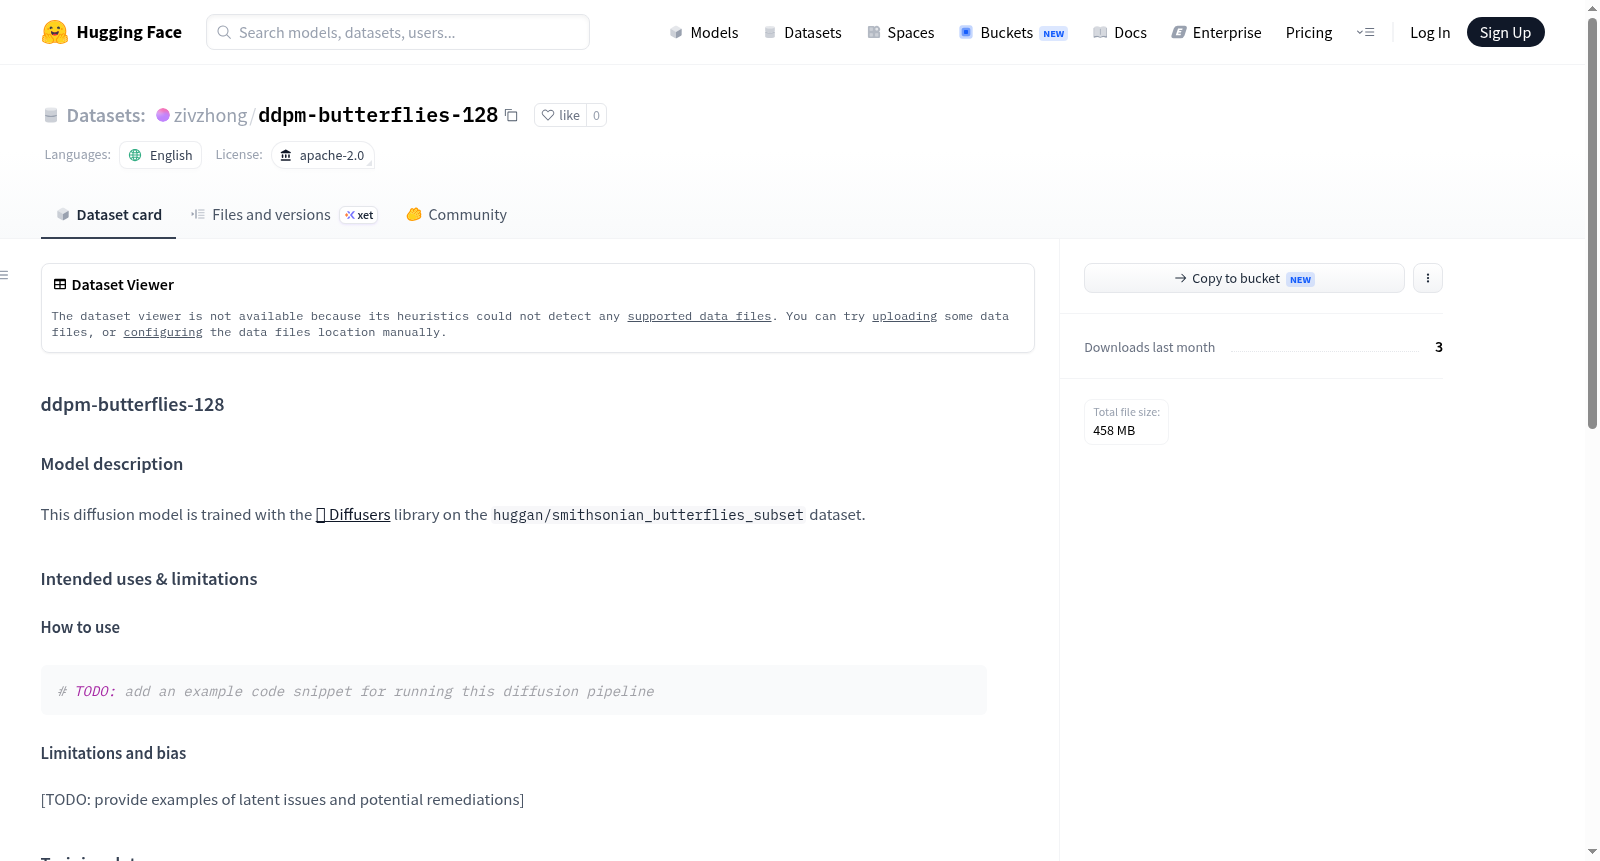Focus the search models input field
The height and width of the screenshot is (861, 1600).
[x=398, y=32]
